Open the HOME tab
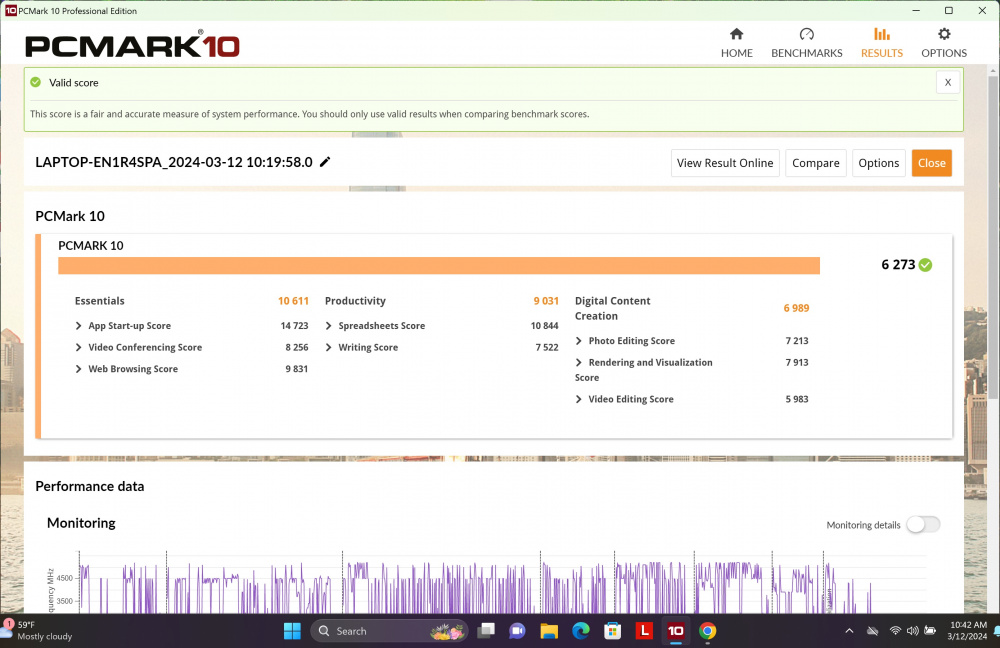 coord(737,43)
